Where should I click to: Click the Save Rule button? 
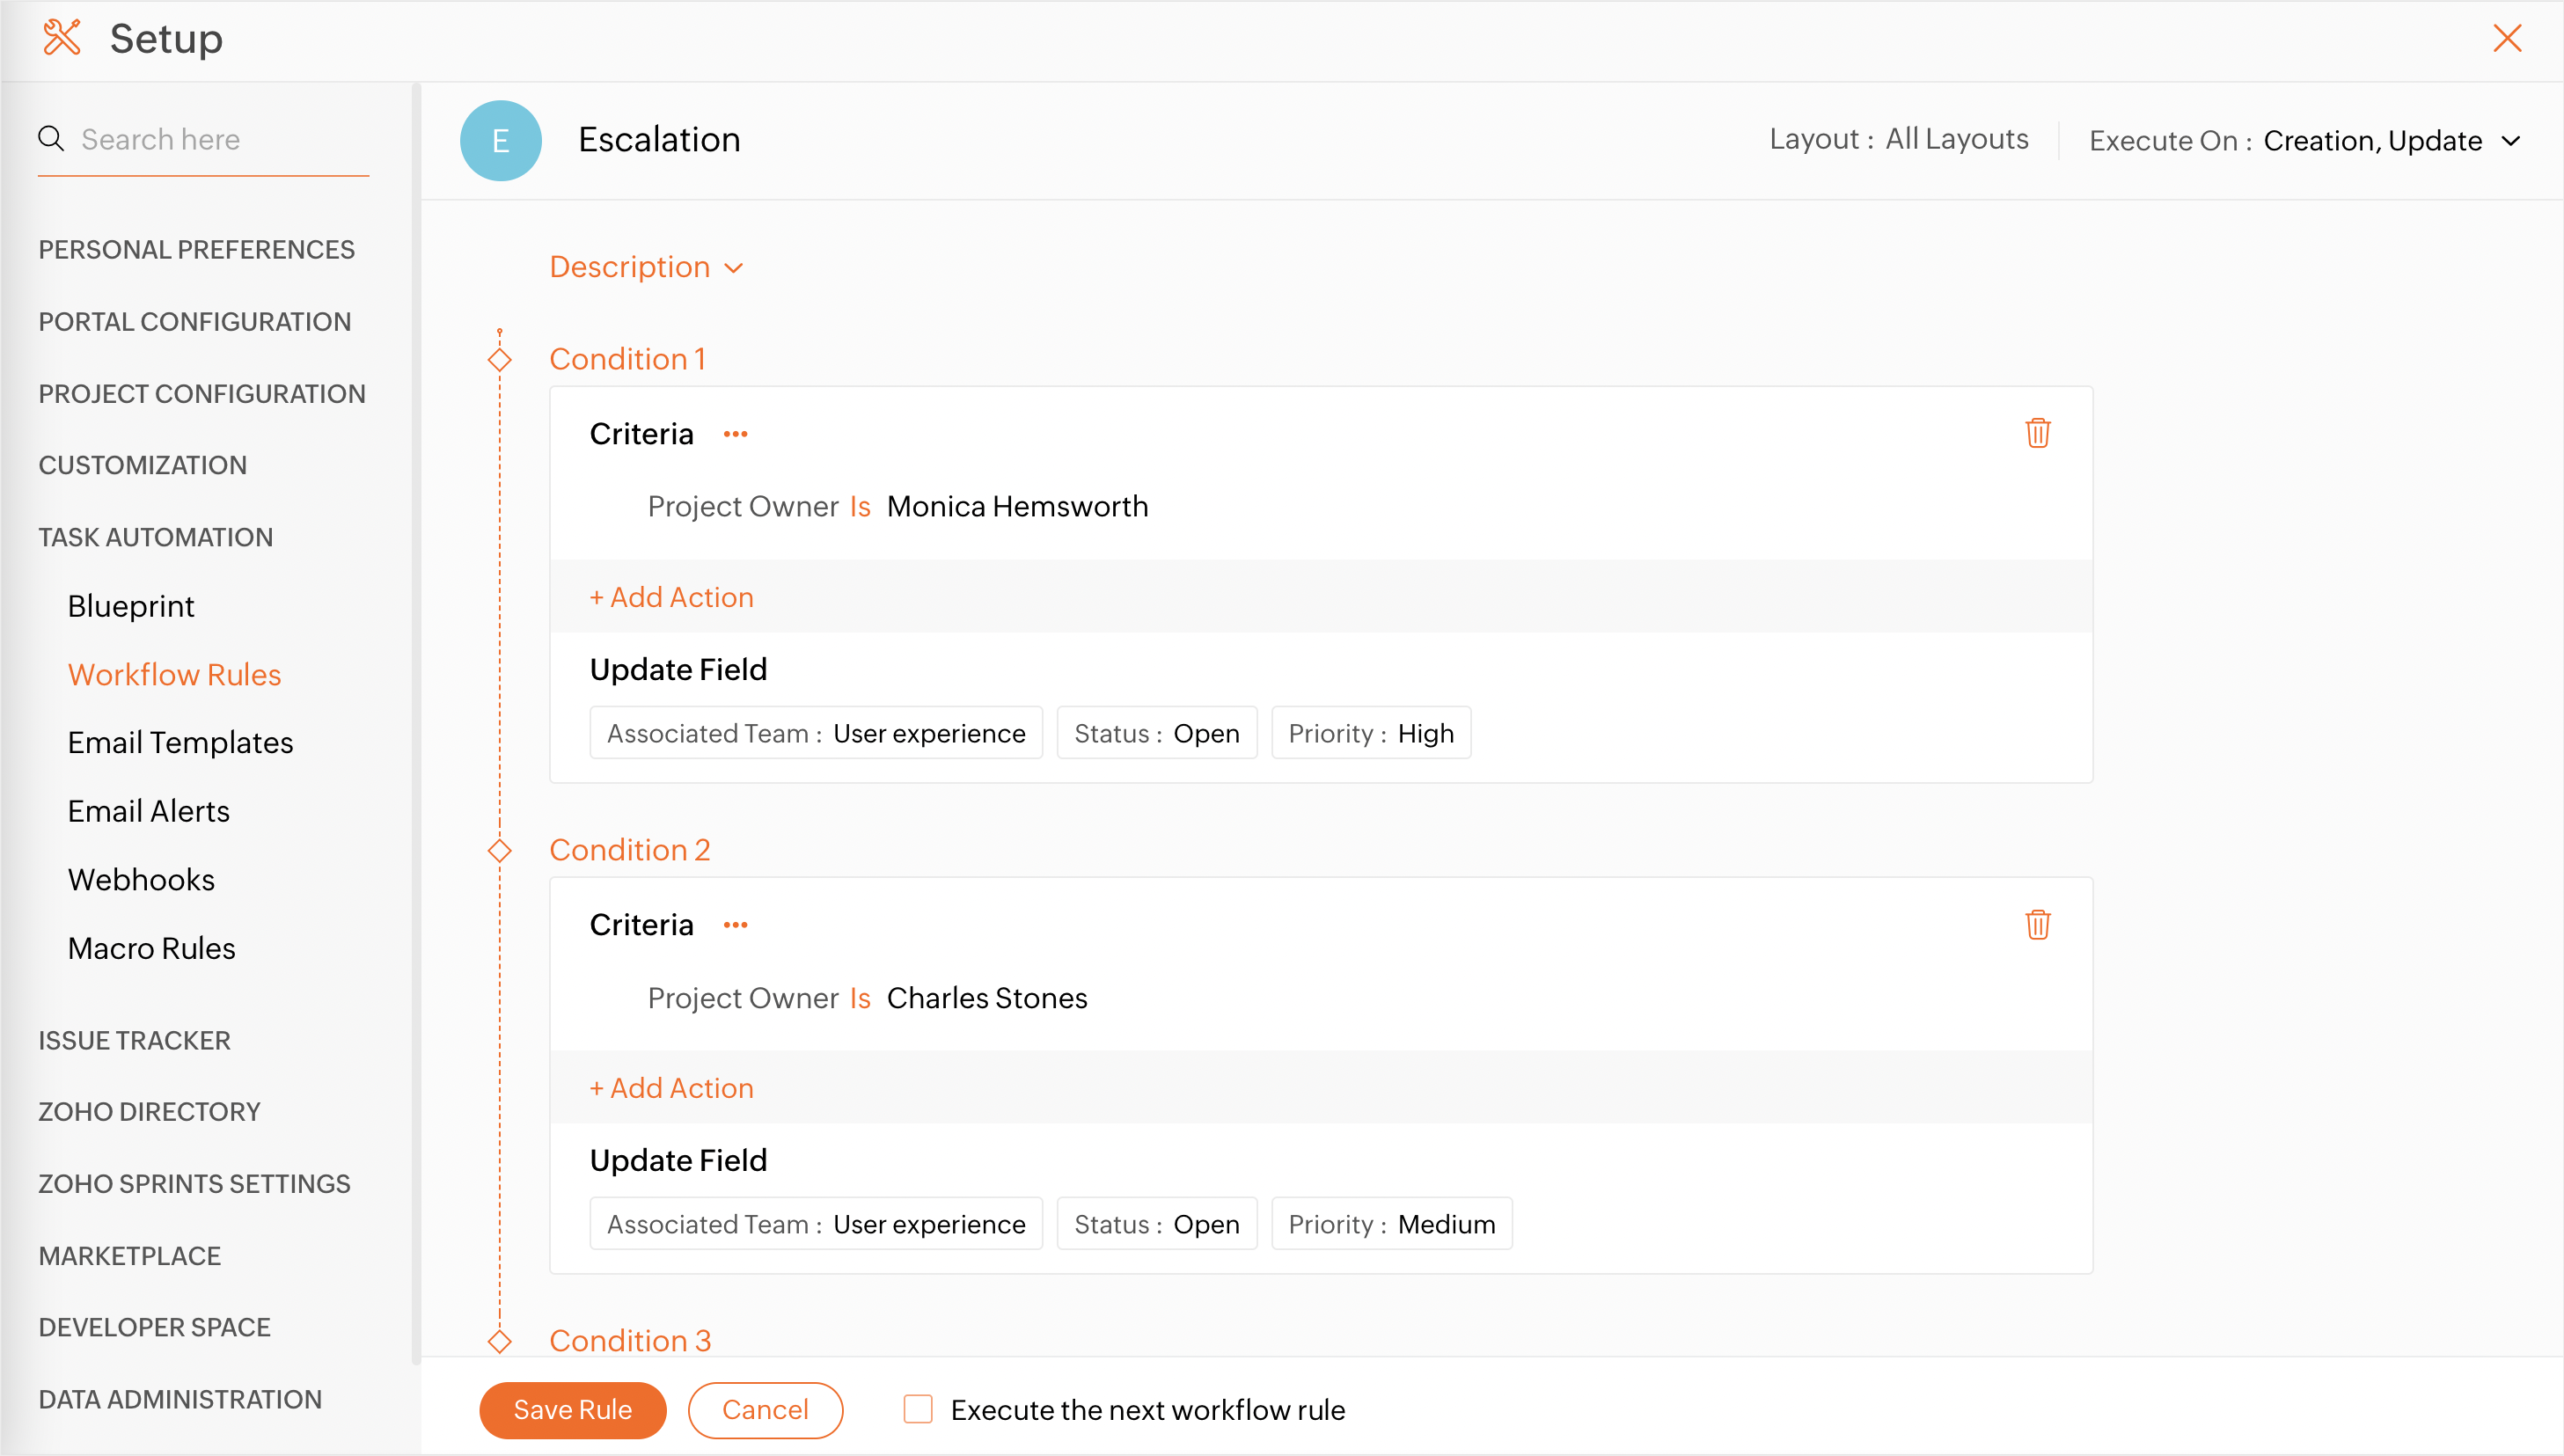572,1410
